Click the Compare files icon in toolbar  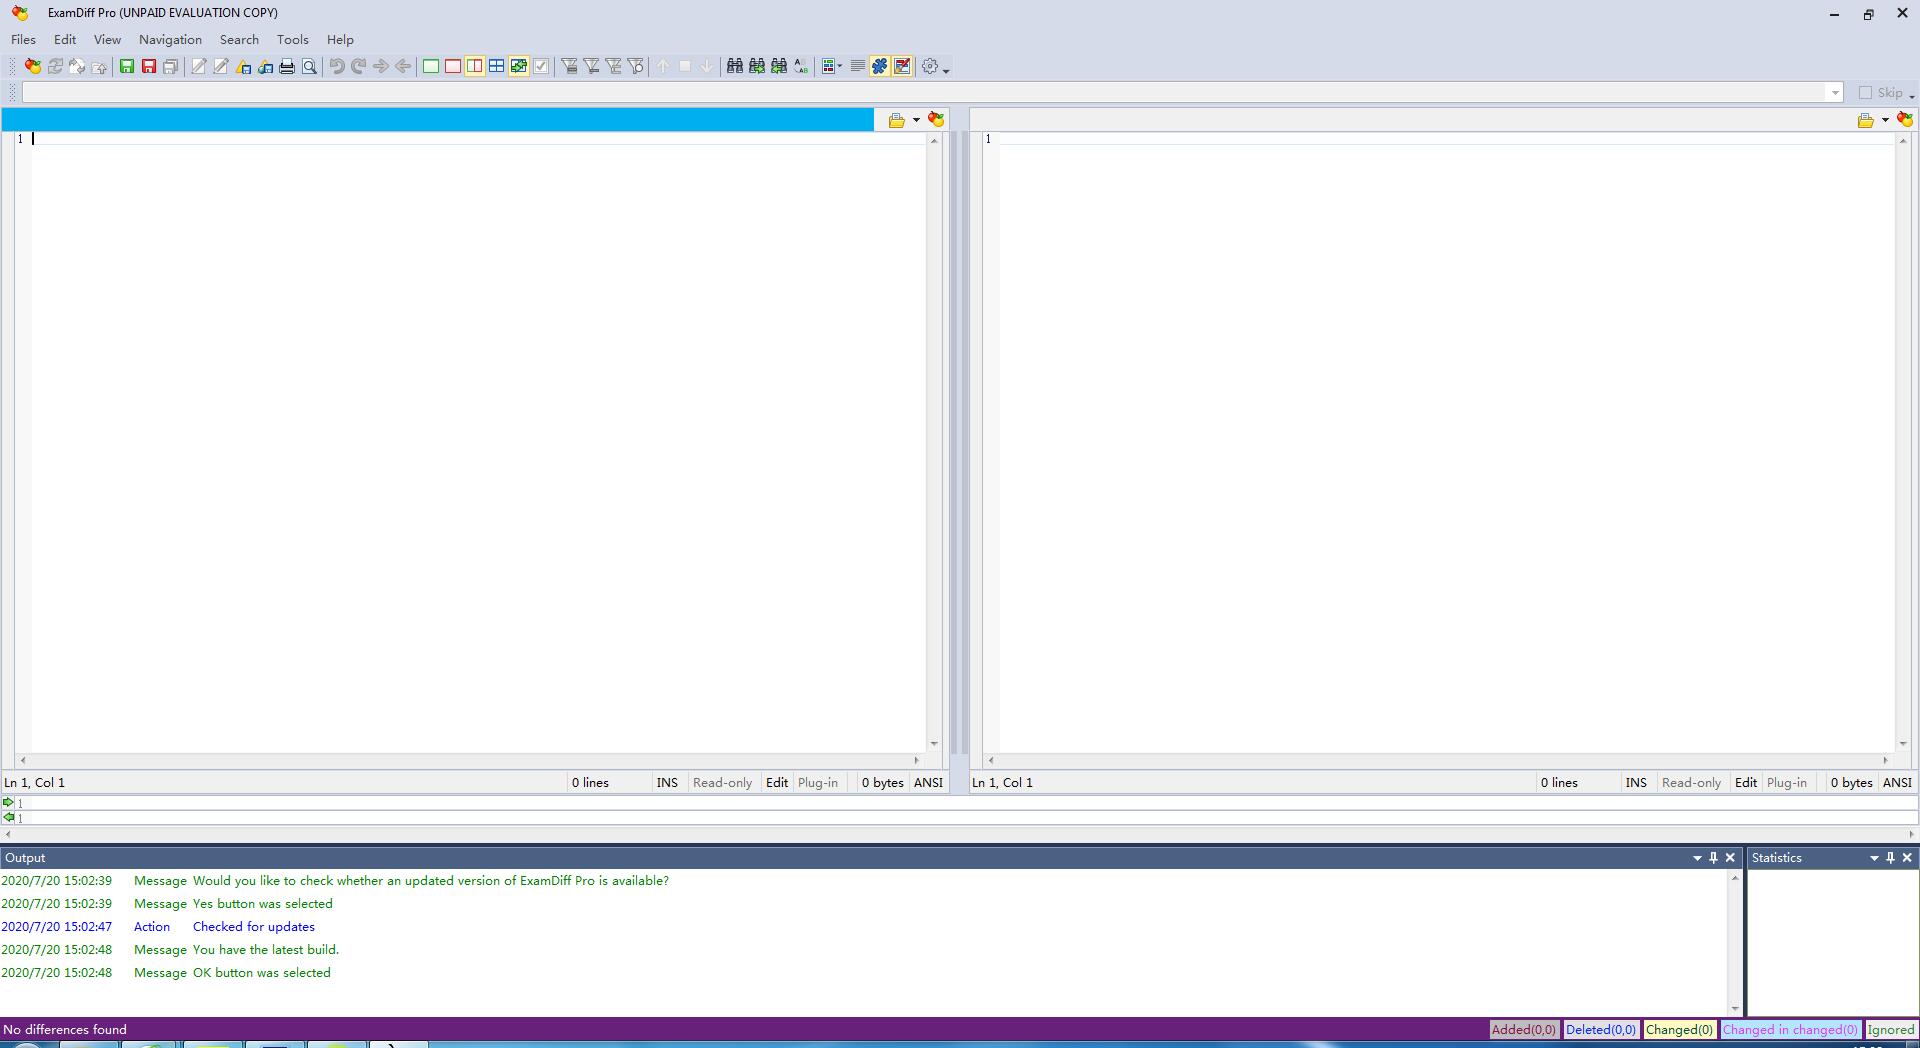(x=33, y=67)
